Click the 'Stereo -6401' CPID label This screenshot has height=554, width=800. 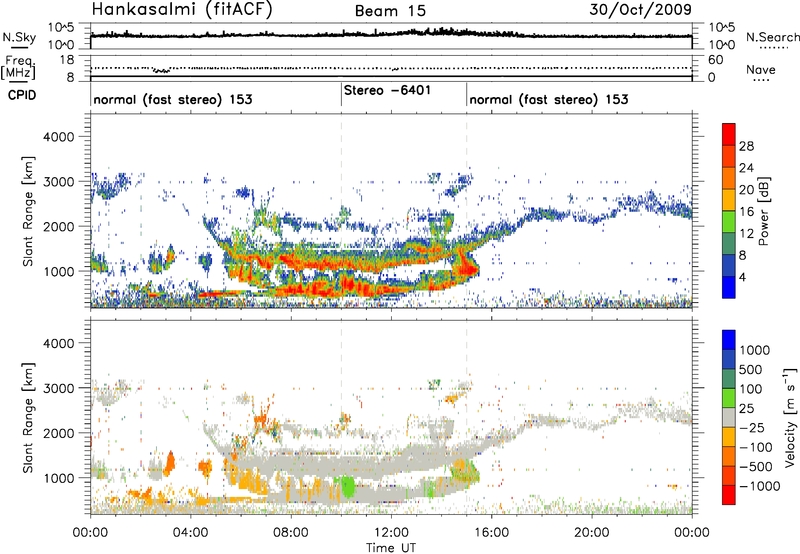[x=387, y=91]
